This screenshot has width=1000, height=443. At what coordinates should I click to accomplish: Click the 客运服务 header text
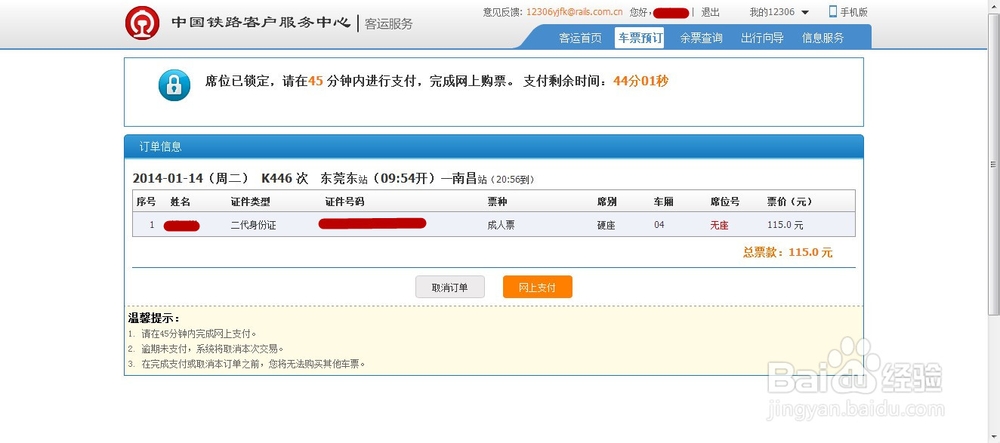(388, 24)
